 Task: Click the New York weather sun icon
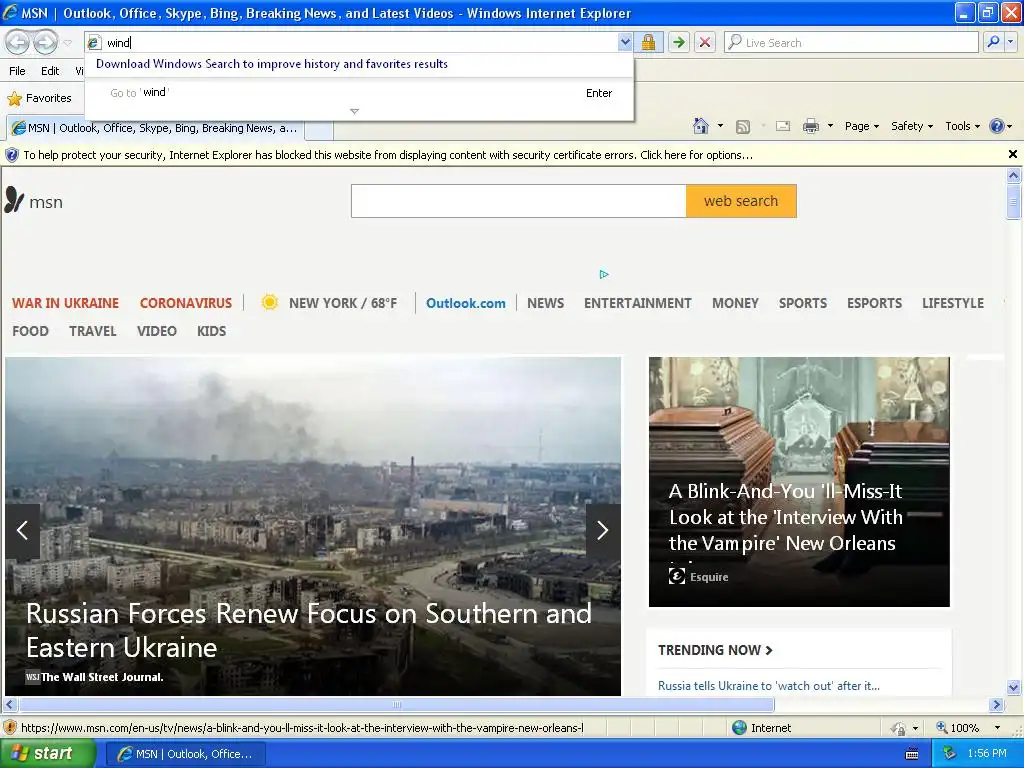click(x=269, y=302)
